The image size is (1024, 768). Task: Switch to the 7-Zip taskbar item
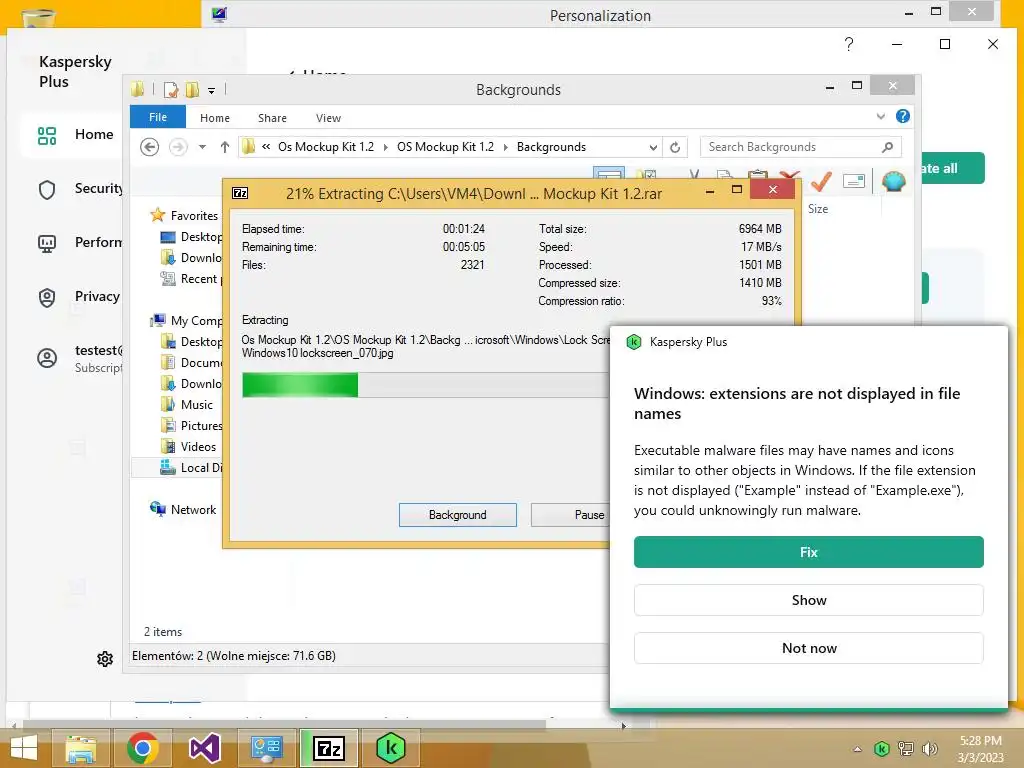[328, 748]
